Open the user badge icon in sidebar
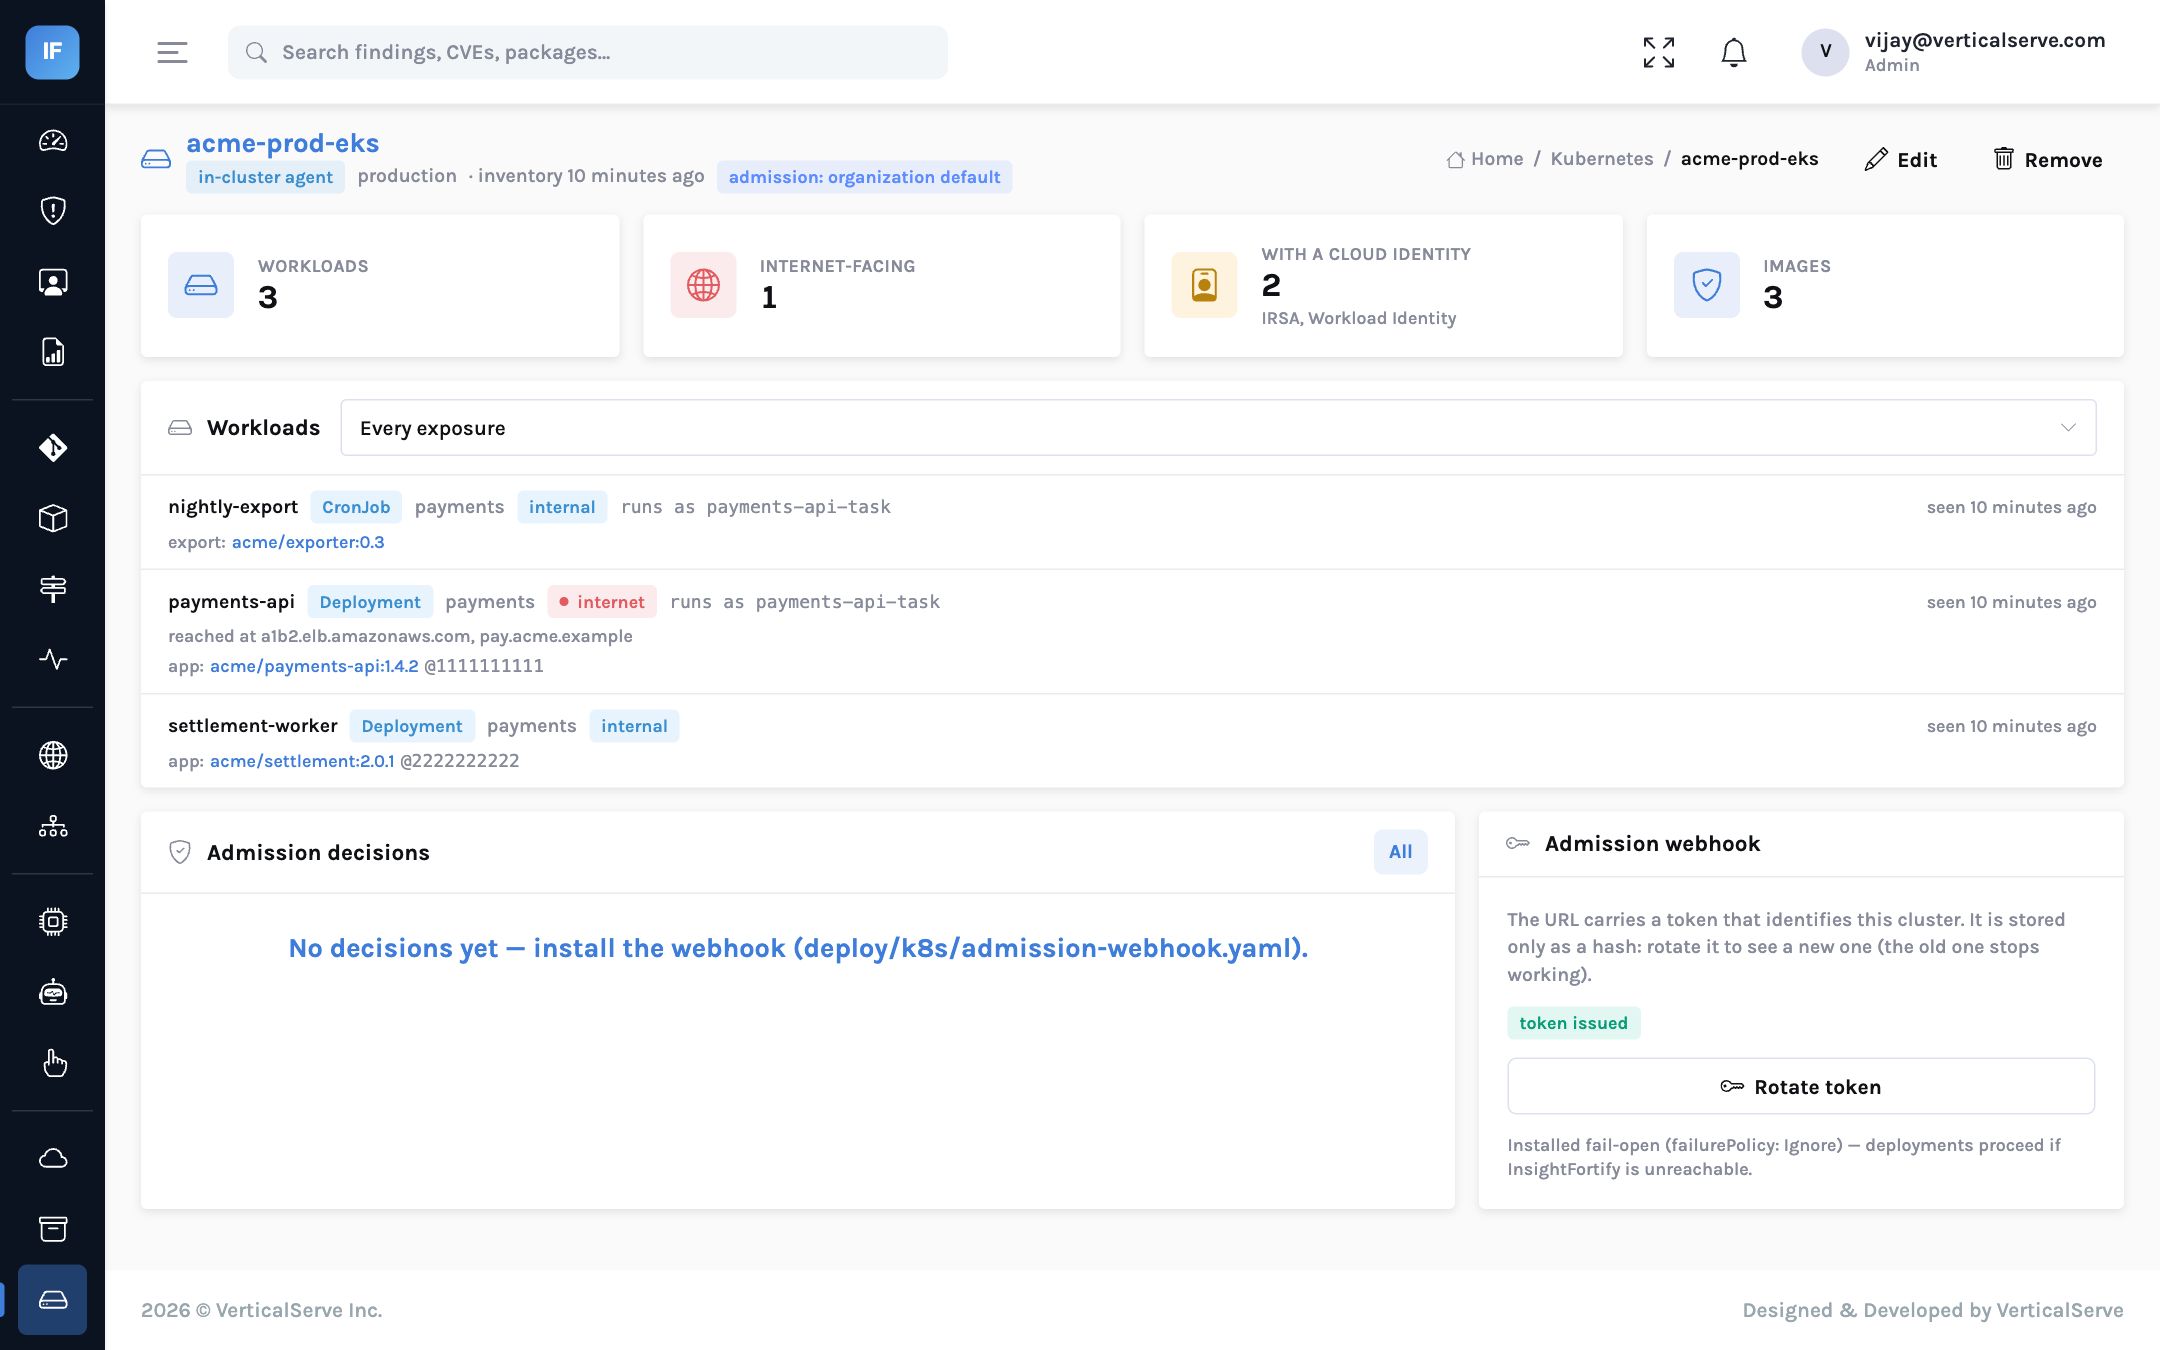The image size is (2160, 1350). click(53, 282)
